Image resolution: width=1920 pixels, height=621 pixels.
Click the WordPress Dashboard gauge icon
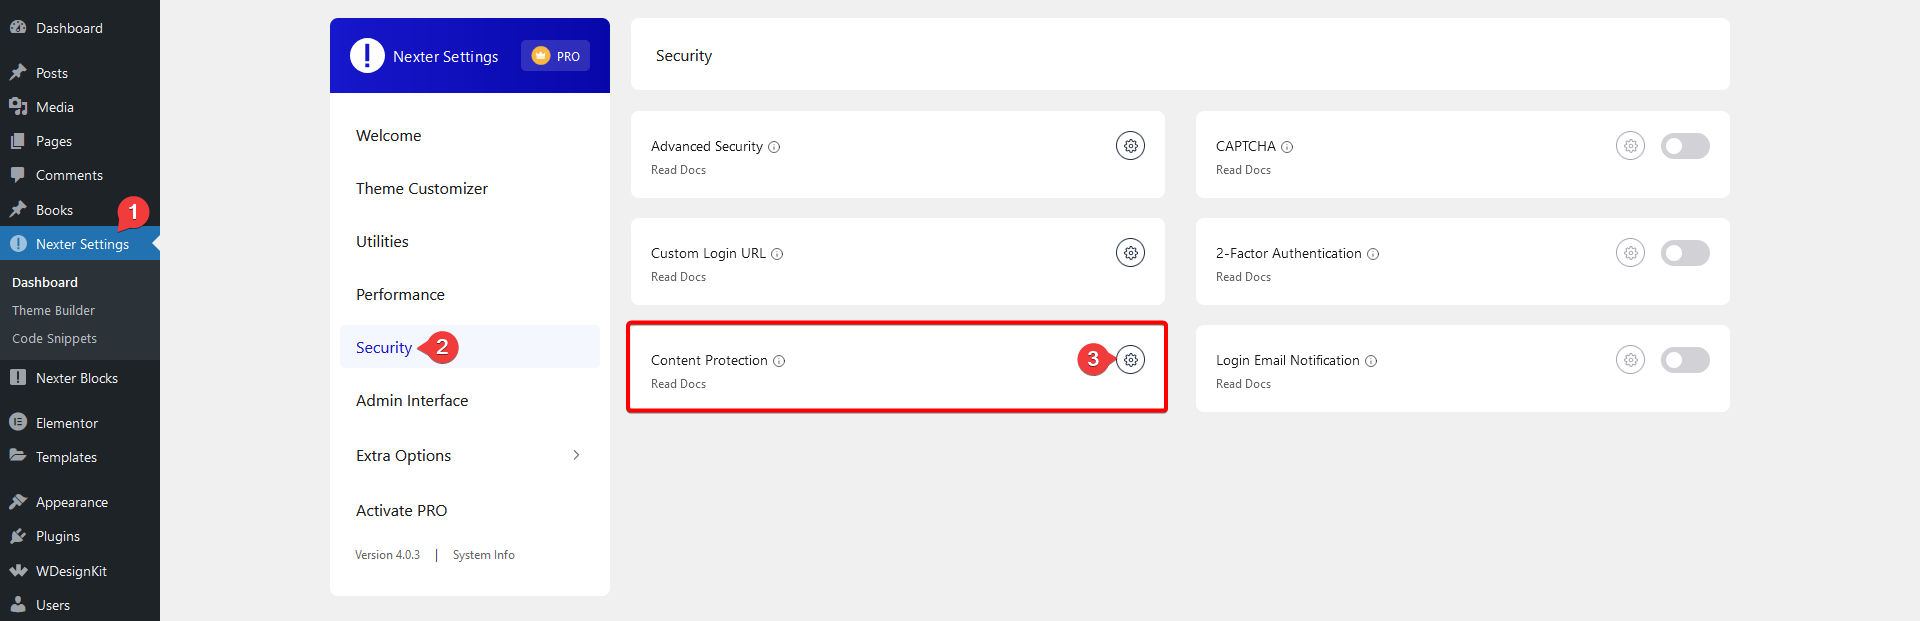pos(18,27)
